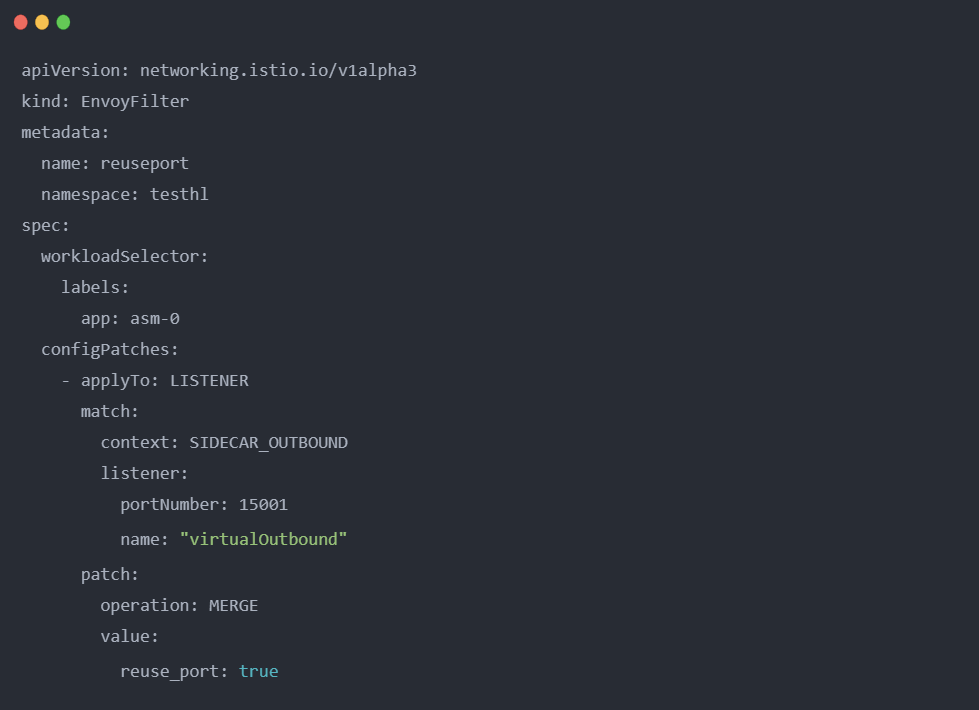Viewport: 979px width, 710px height.
Task: Click the EnvoyFilter kind value
Action: (x=135, y=102)
